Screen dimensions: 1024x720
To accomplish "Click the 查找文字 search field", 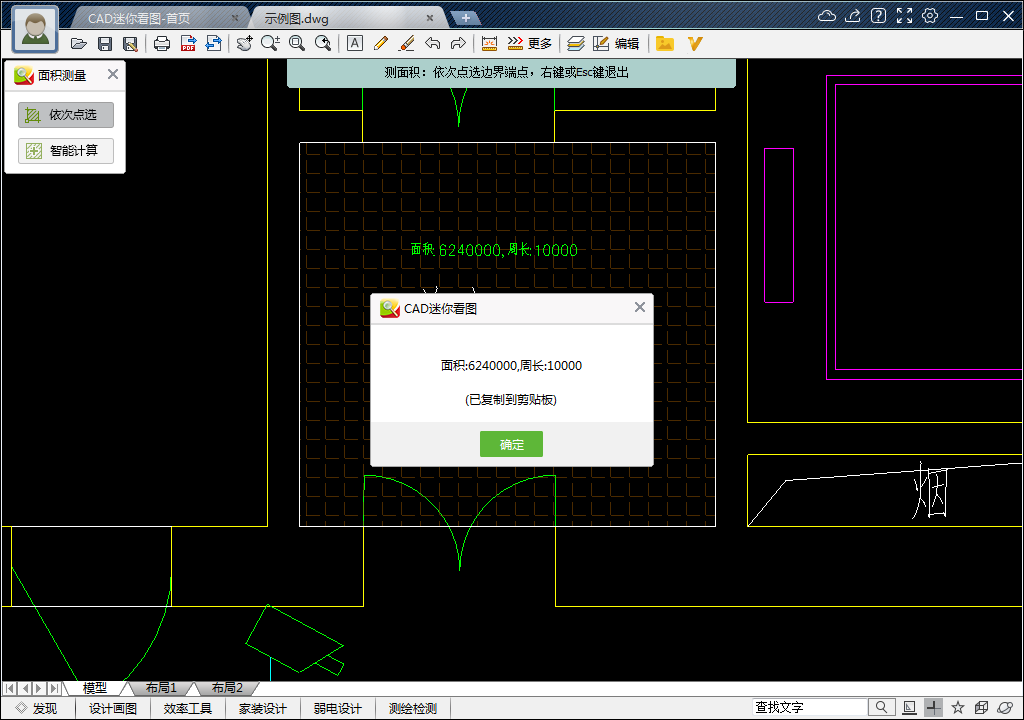I will click(809, 708).
